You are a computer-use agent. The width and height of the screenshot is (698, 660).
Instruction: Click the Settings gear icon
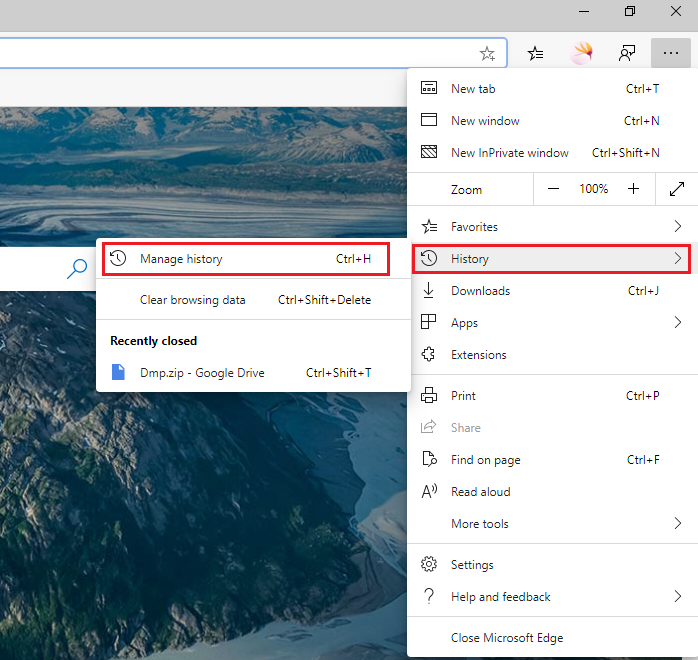[x=429, y=564]
